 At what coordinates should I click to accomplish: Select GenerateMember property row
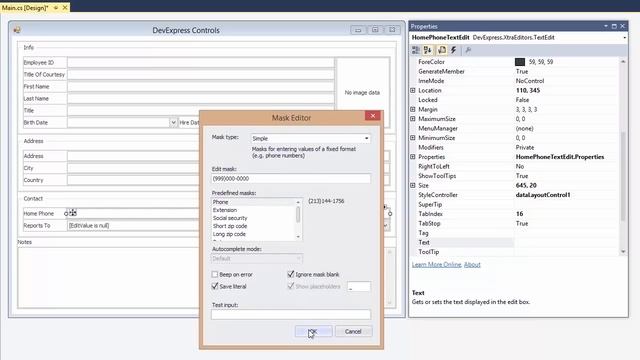tap(514, 71)
